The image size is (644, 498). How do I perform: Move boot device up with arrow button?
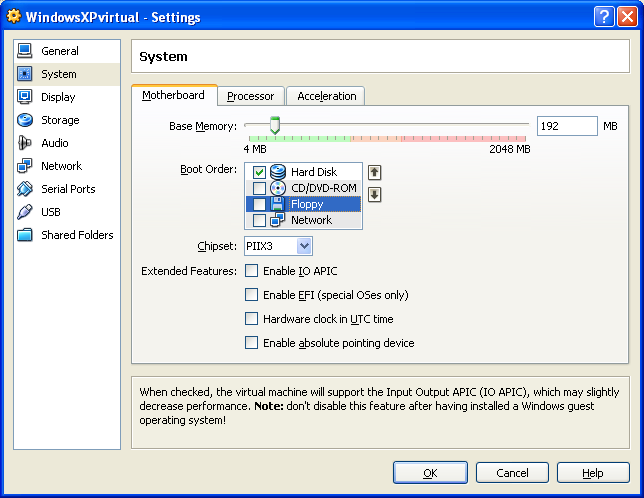(374, 172)
